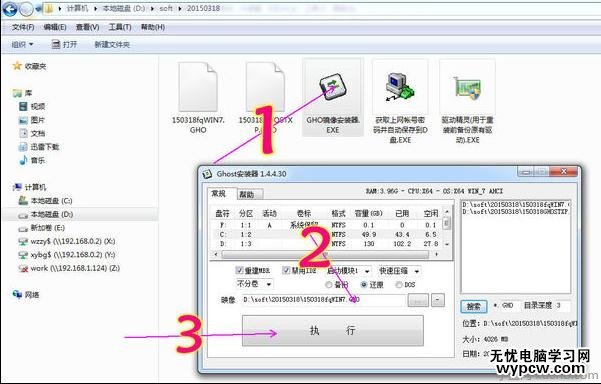Image resolution: width=601 pixels, height=384 pixels.
Task: Open 本地磁盘 (C:) in sidebar
Action: 45,200
